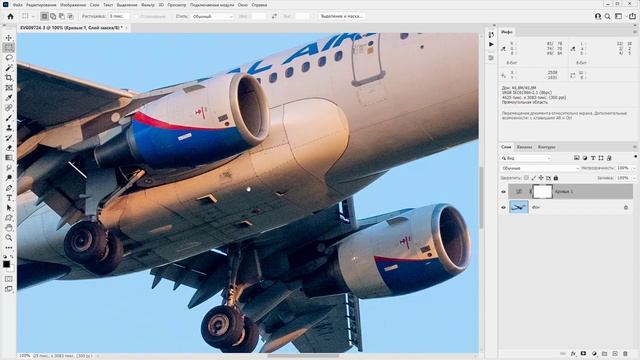Select the Dodge tool
The width and height of the screenshot is (640, 360).
(x=9, y=178)
